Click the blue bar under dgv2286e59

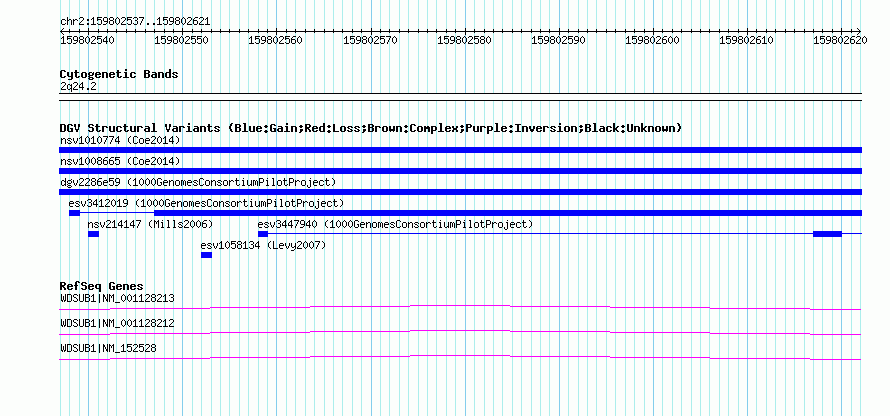[x=460, y=192]
